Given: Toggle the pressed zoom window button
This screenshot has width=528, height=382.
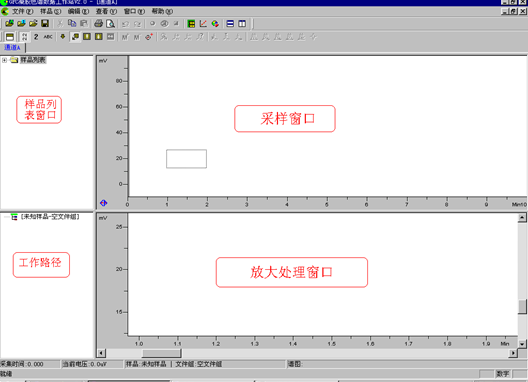Looking at the screenshot, I should [75, 37].
